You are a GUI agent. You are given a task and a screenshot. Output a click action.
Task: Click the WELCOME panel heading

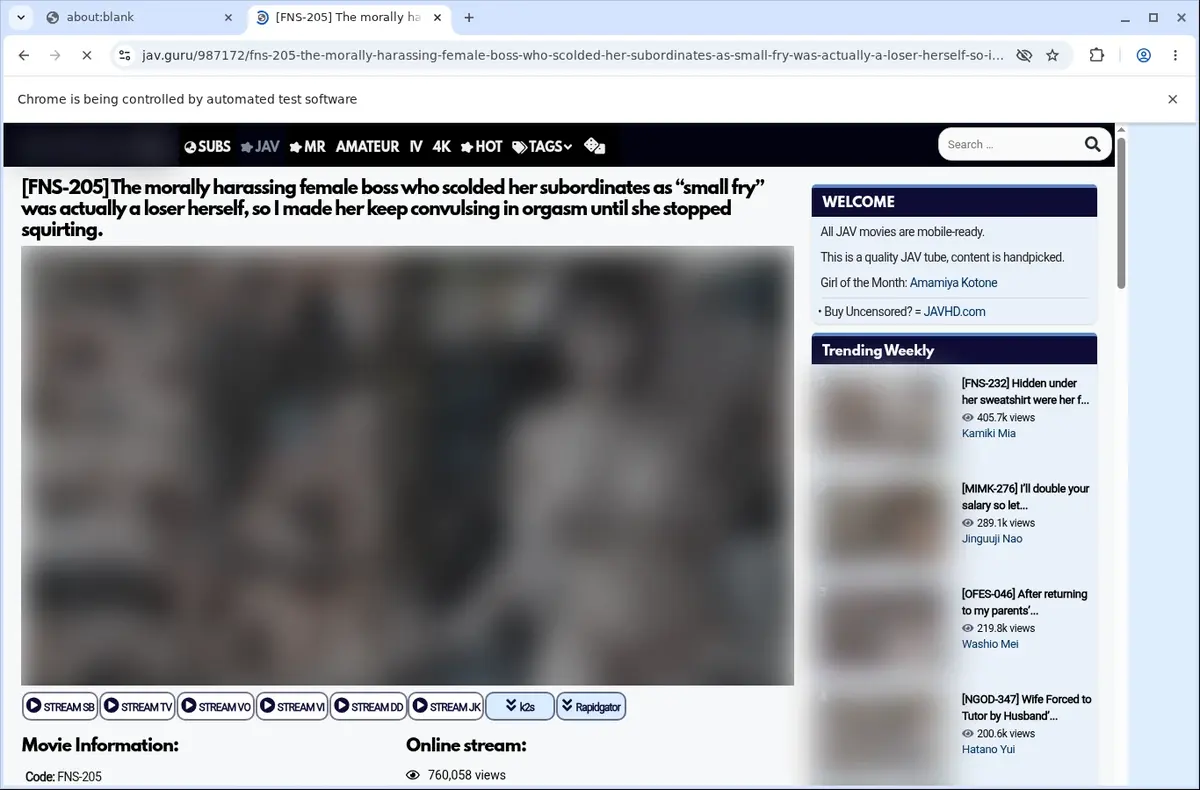pos(858,202)
